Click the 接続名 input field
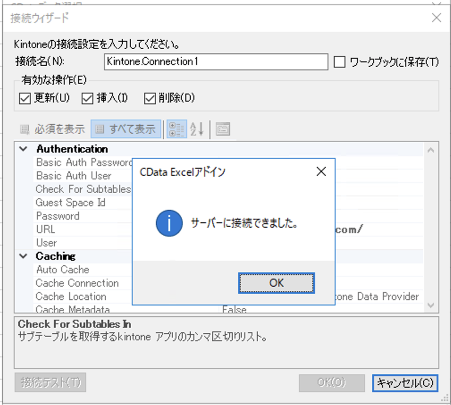This screenshot has width=451, height=405. (216, 62)
